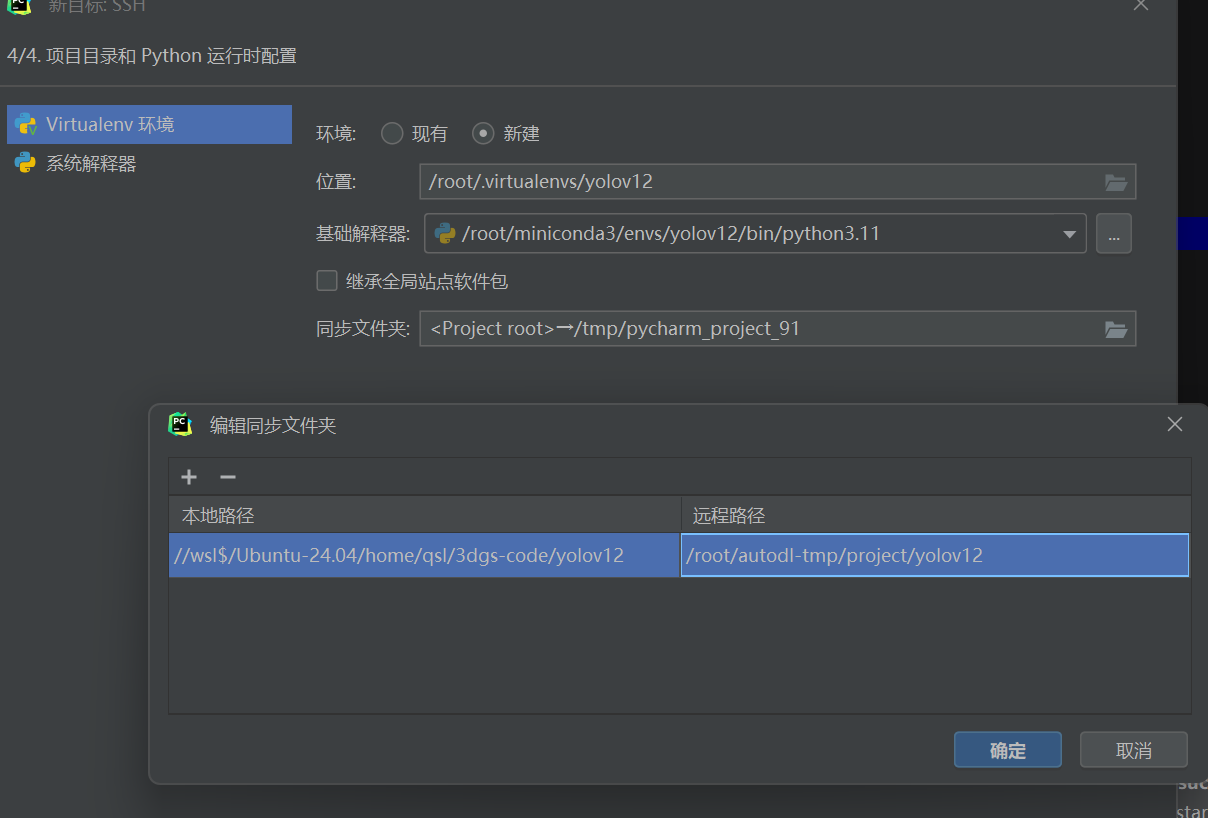Click the 远程路径 column header

click(x=936, y=515)
